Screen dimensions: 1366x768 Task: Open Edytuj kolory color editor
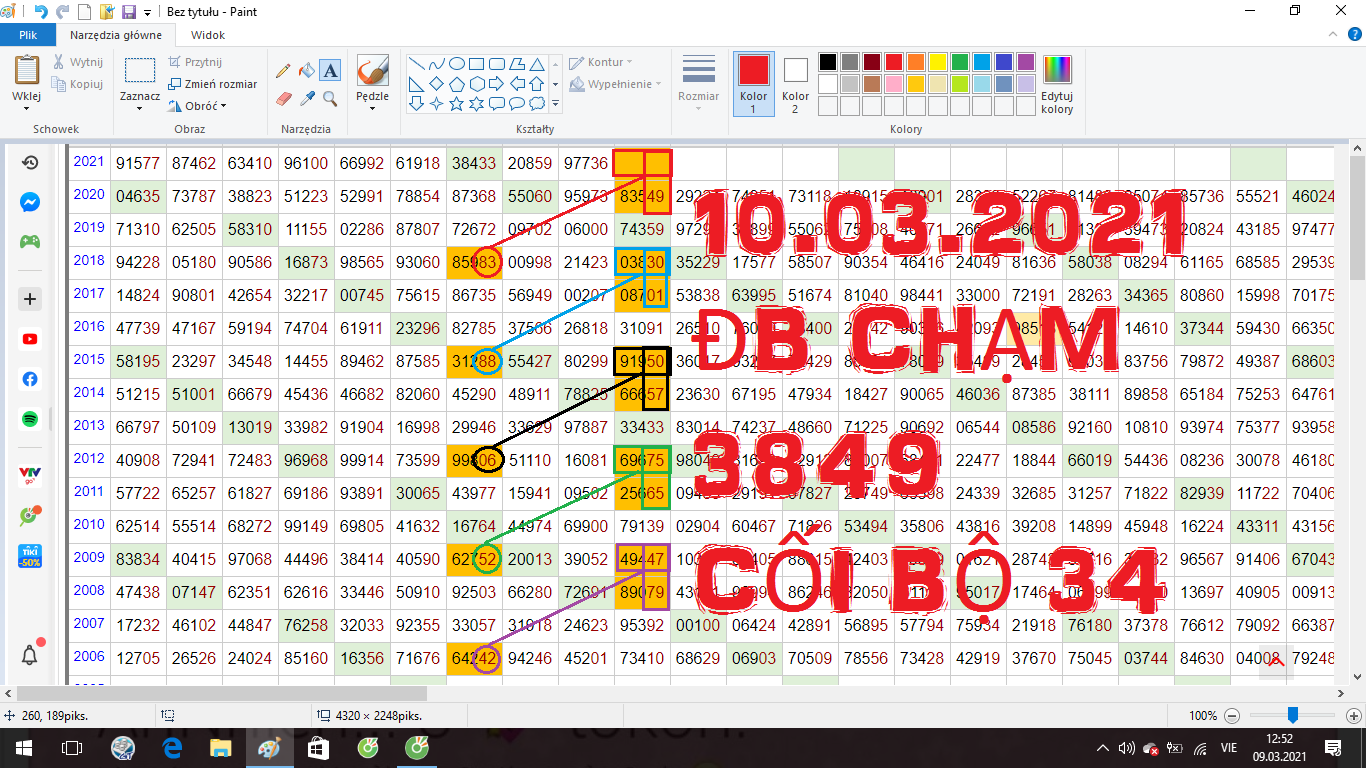[x=1056, y=83]
